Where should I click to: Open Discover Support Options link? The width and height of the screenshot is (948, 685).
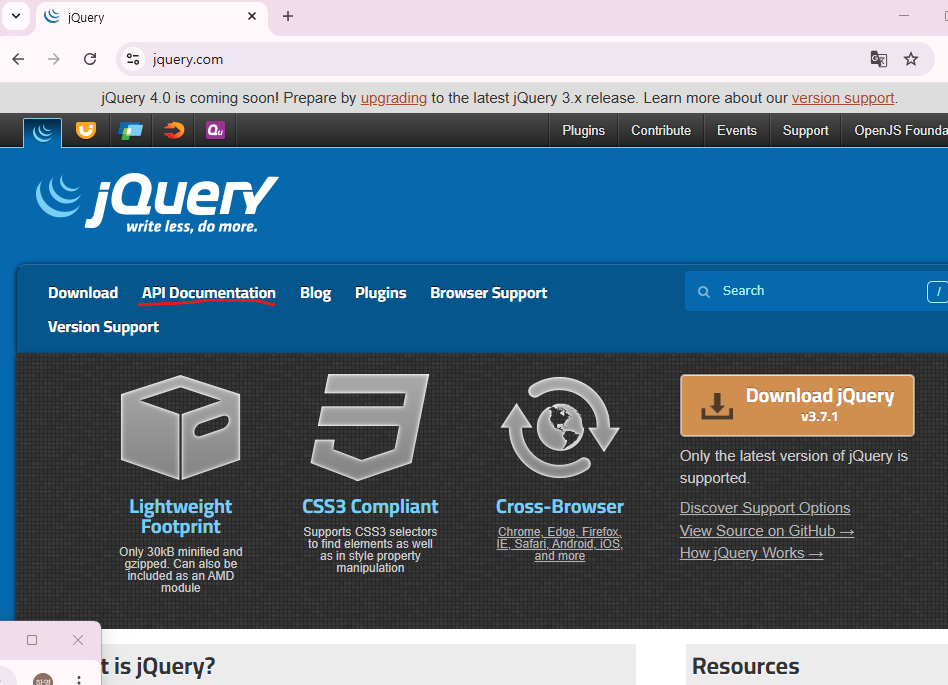(765, 508)
